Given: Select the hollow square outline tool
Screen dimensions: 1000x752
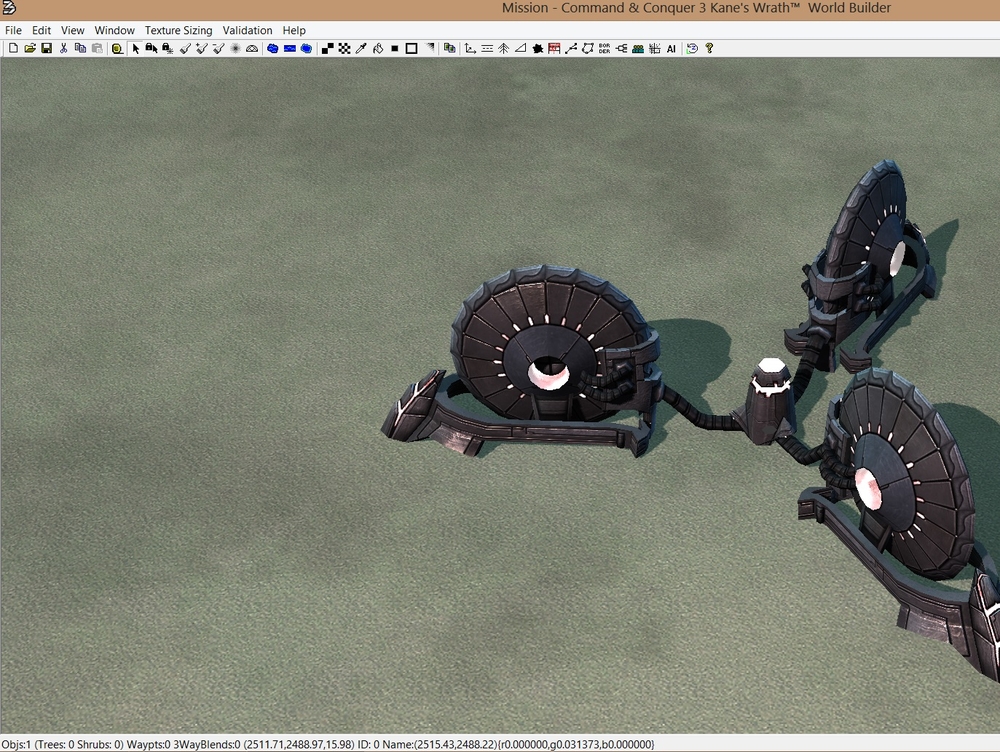Looking at the screenshot, I should 411,48.
